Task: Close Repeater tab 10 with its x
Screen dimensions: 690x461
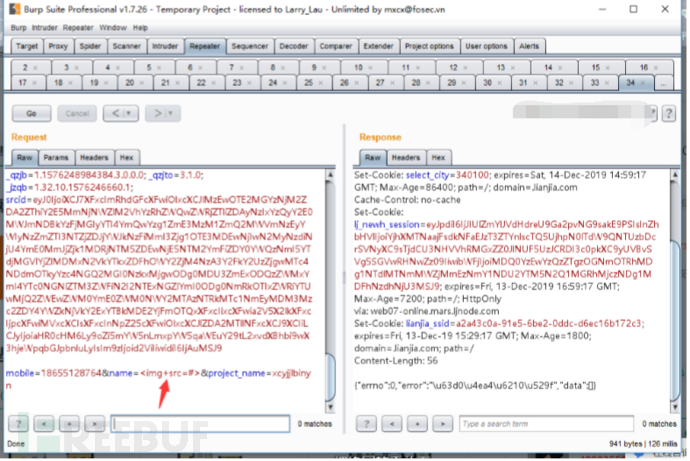Action: point(370,68)
